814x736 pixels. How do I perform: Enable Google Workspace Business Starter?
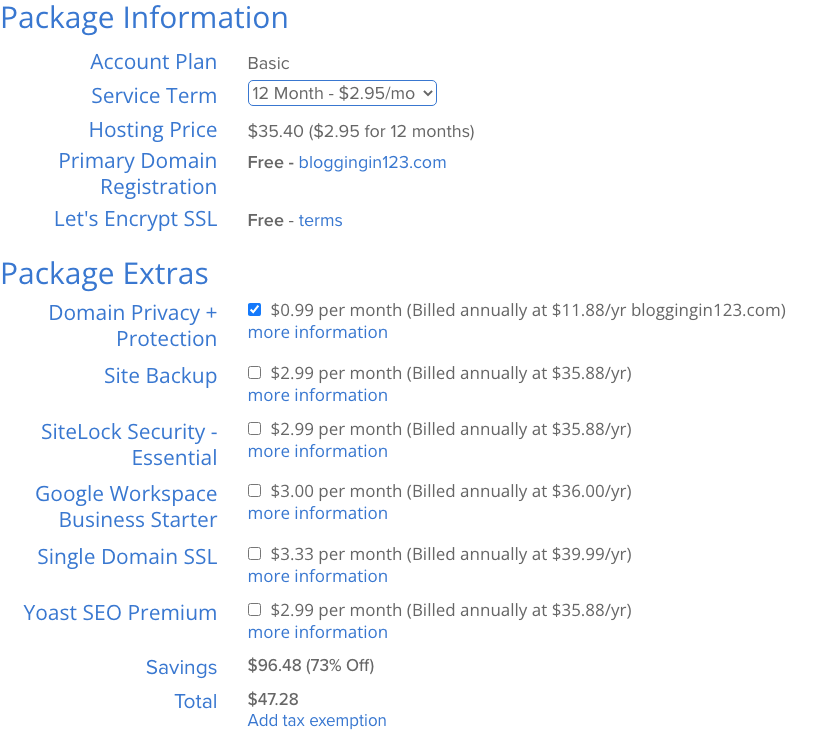254,490
